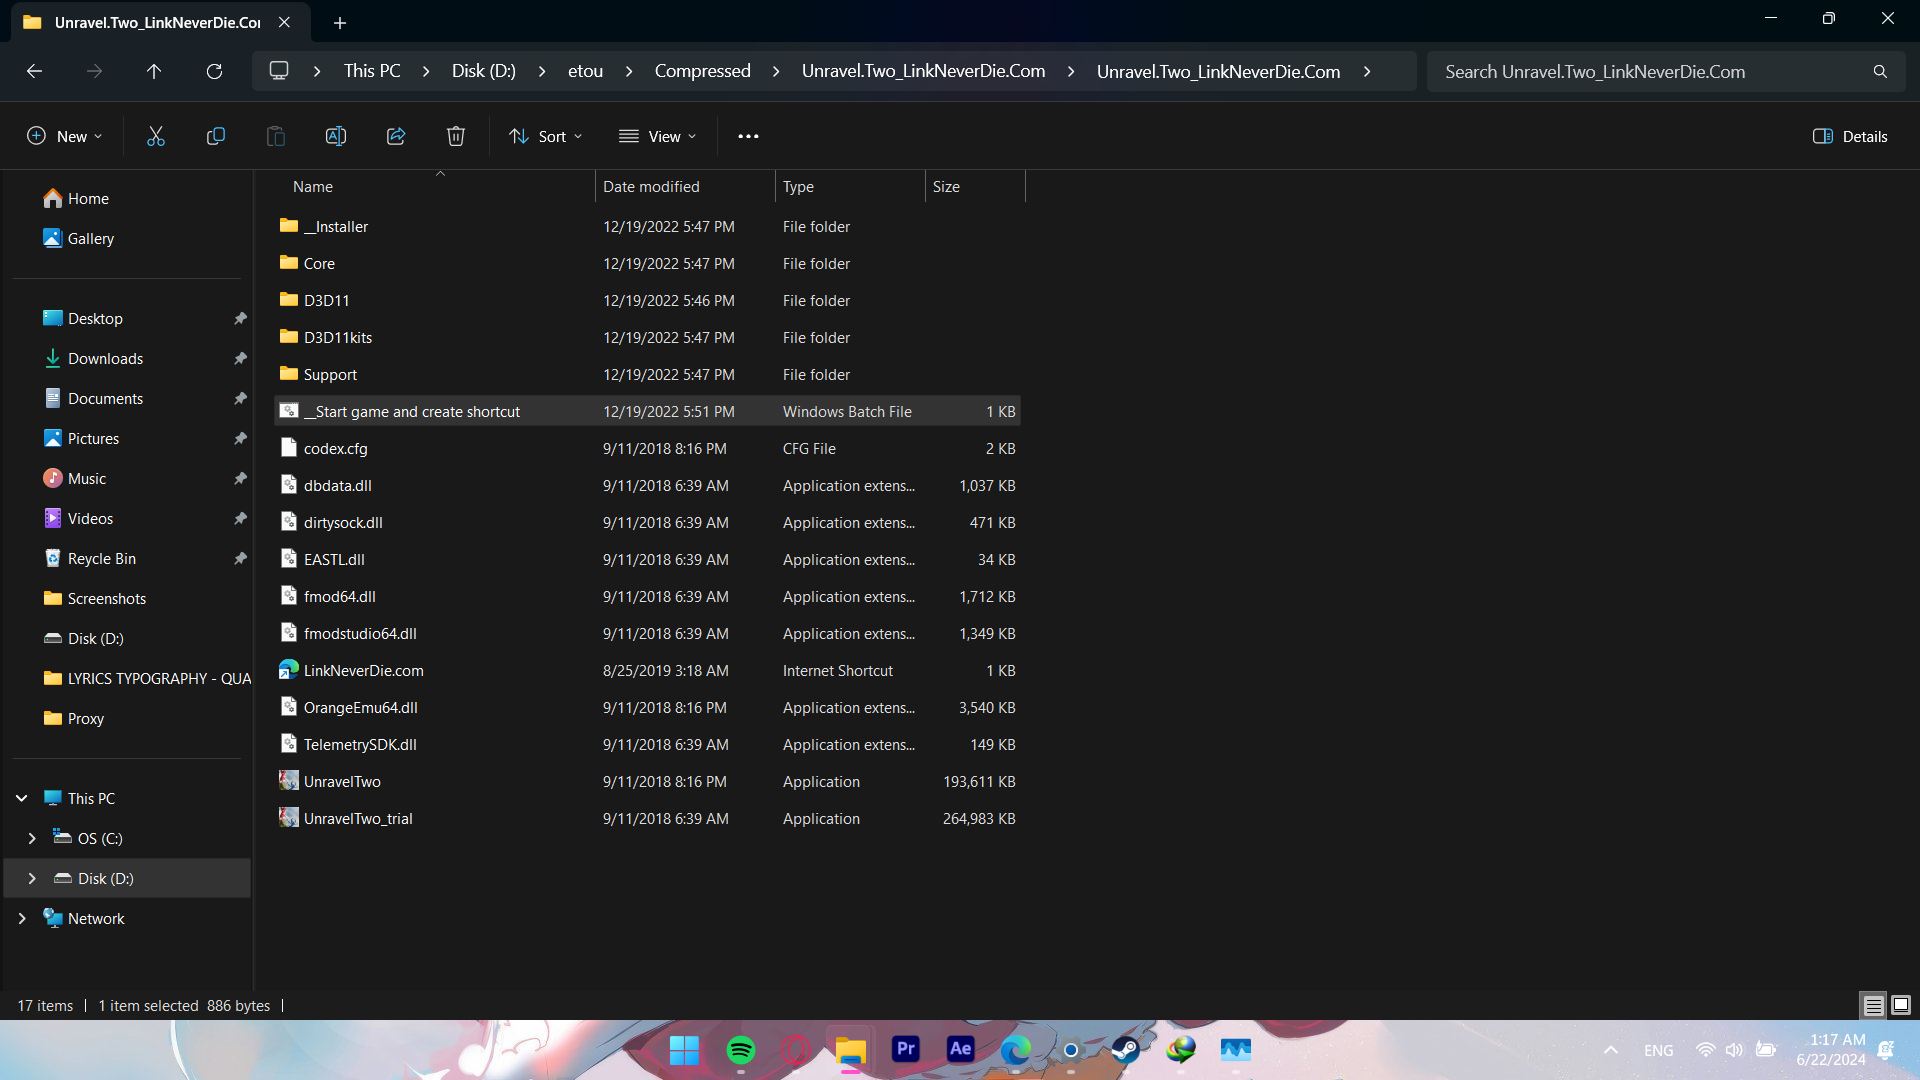Viewport: 1920px width, 1080px height.
Task: Open the Support folder
Action: (x=330, y=375)
